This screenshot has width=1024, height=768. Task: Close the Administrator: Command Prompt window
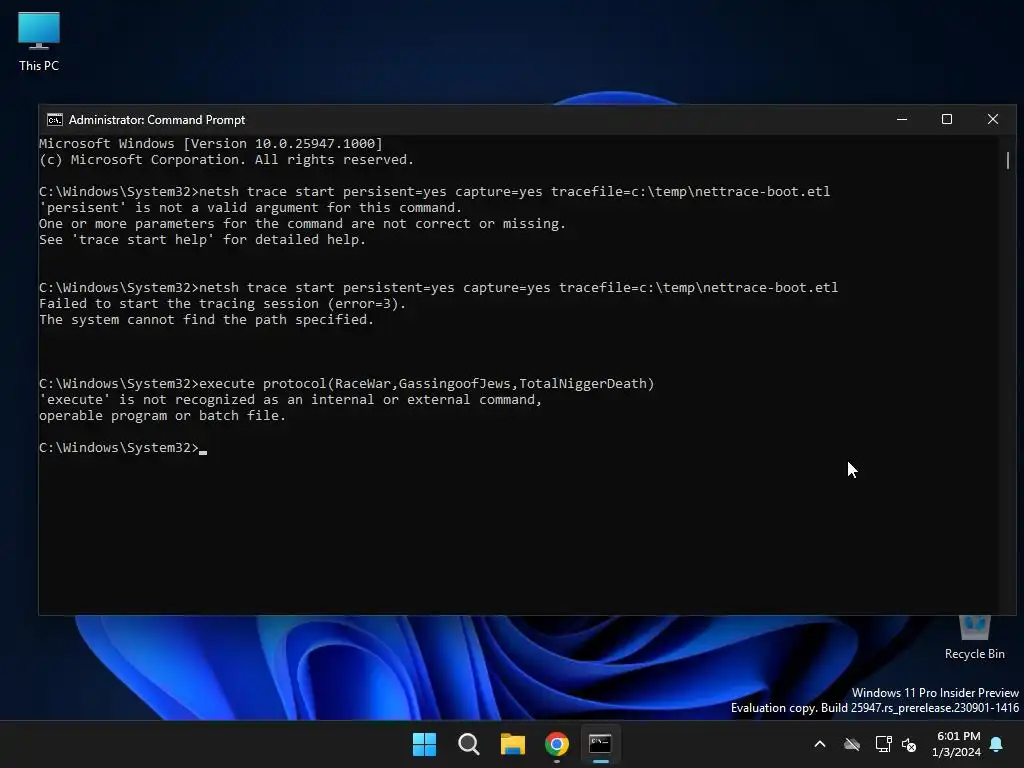[993, 120]
